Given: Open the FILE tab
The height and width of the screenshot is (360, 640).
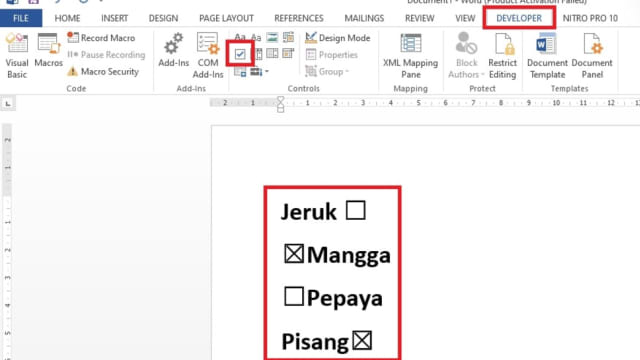Looking at the screenshot, I should (x=21, y=18).
